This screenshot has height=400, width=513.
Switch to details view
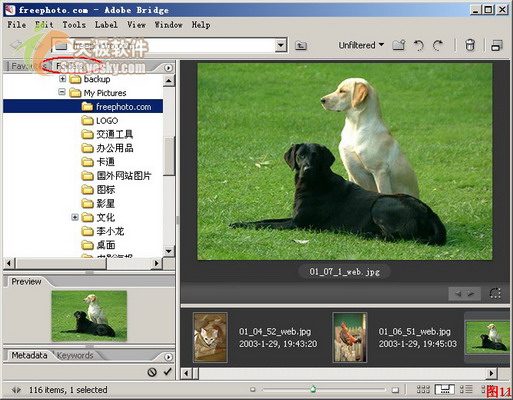[x=466, y=389]
